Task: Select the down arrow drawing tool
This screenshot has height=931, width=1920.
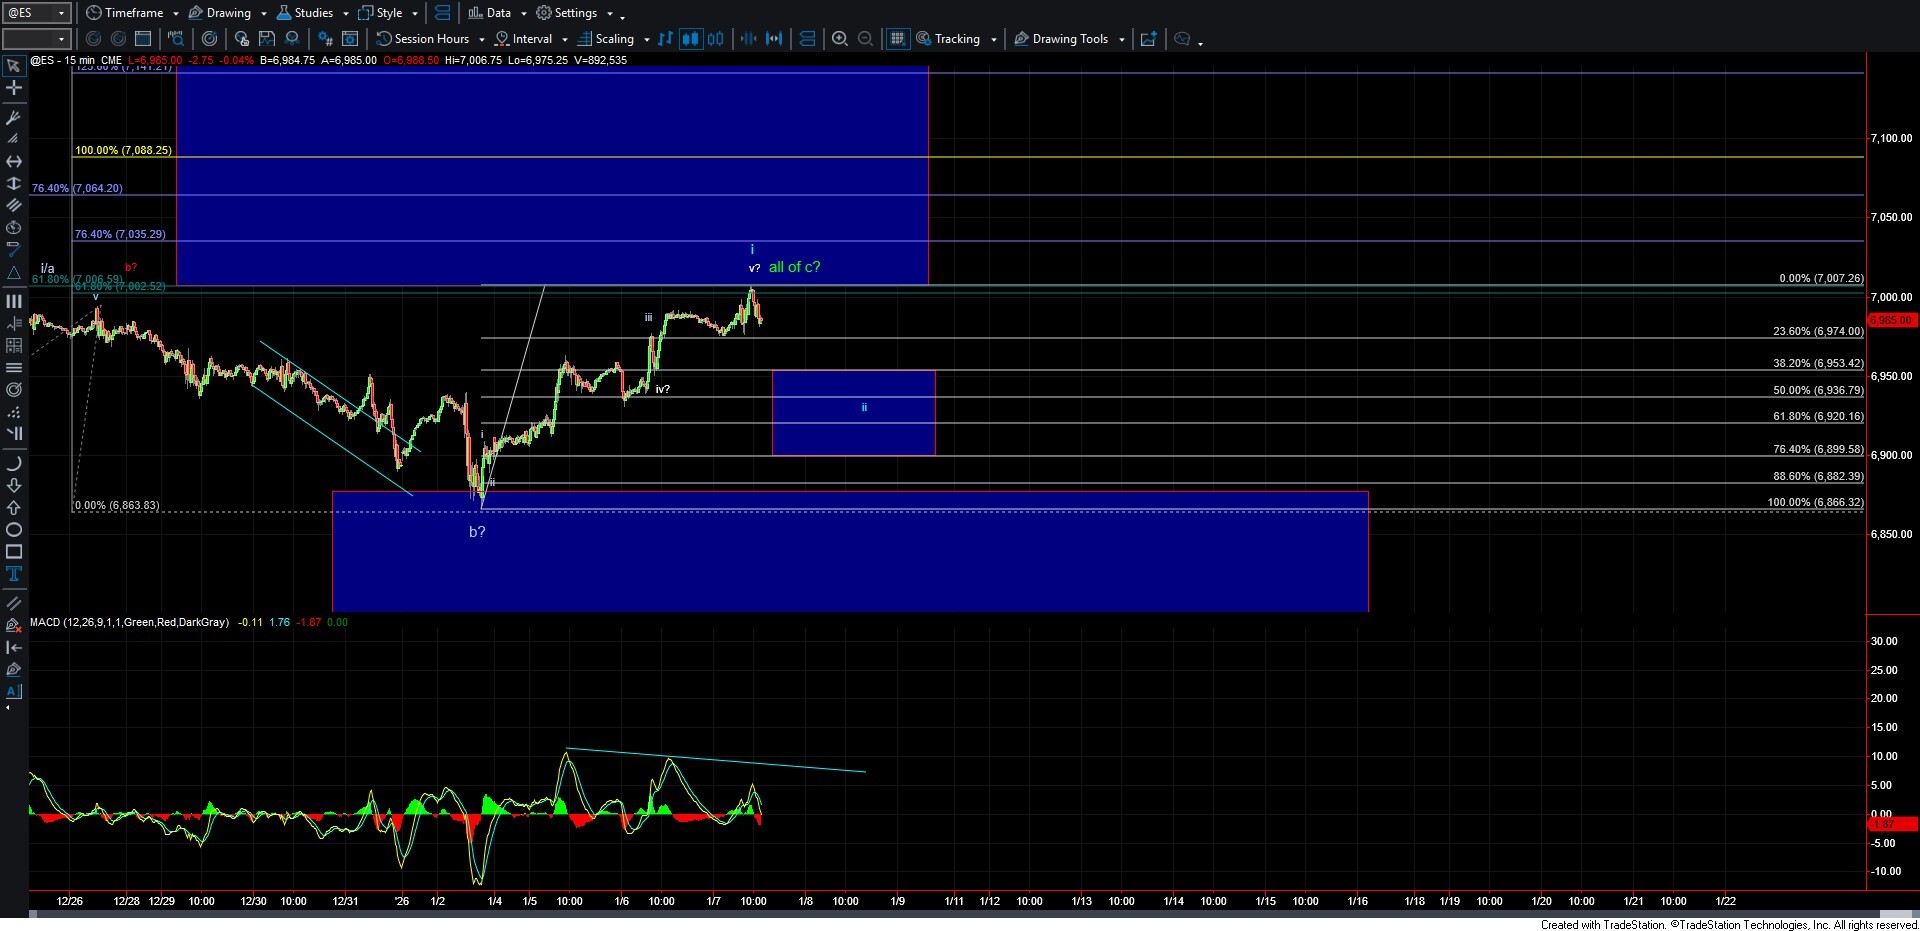Action: (14, 486)
